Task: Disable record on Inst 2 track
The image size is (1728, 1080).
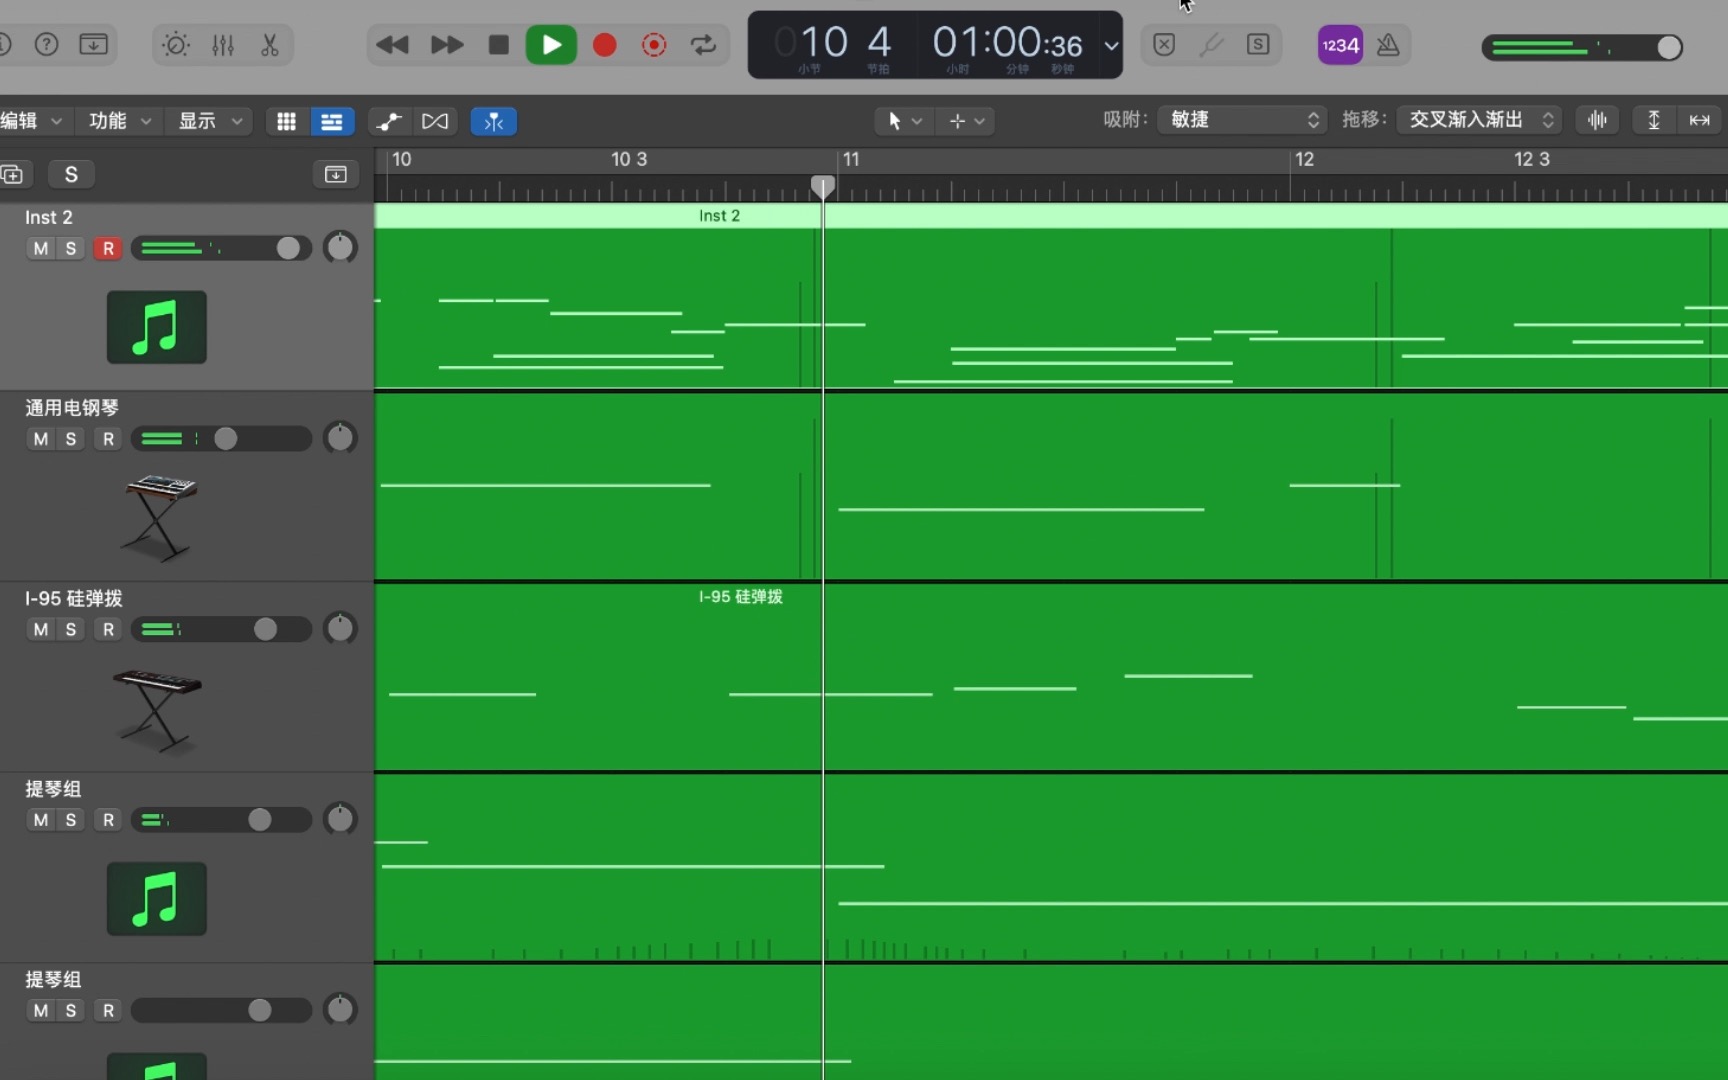Action: pos(108,248)
